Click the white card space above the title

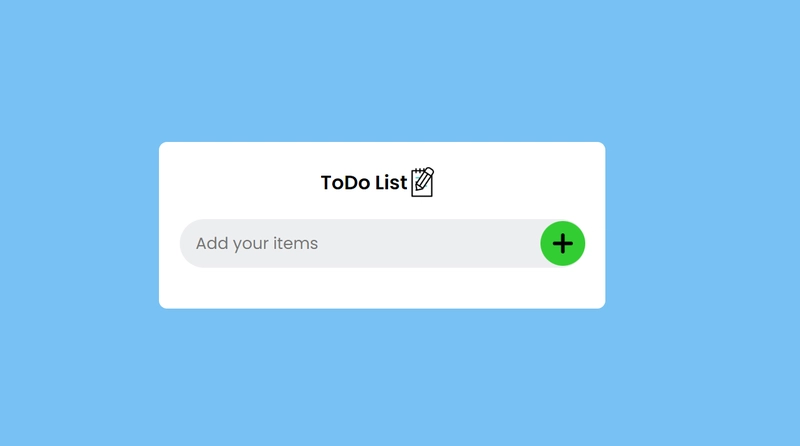382,154
